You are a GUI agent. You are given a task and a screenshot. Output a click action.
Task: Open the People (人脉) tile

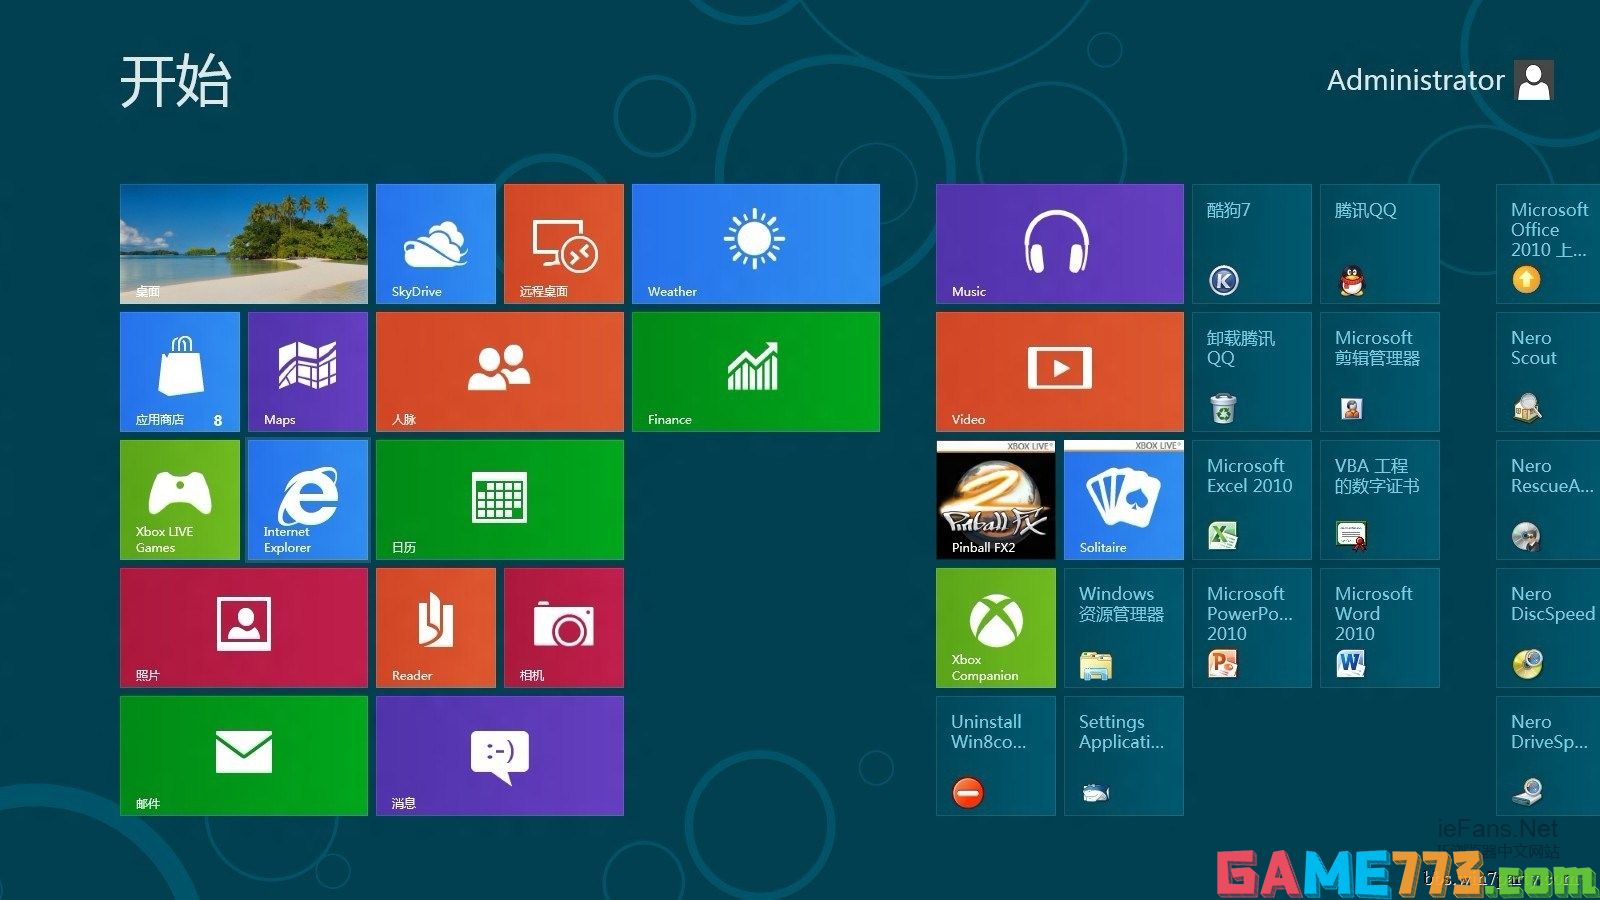pos(500,372)
